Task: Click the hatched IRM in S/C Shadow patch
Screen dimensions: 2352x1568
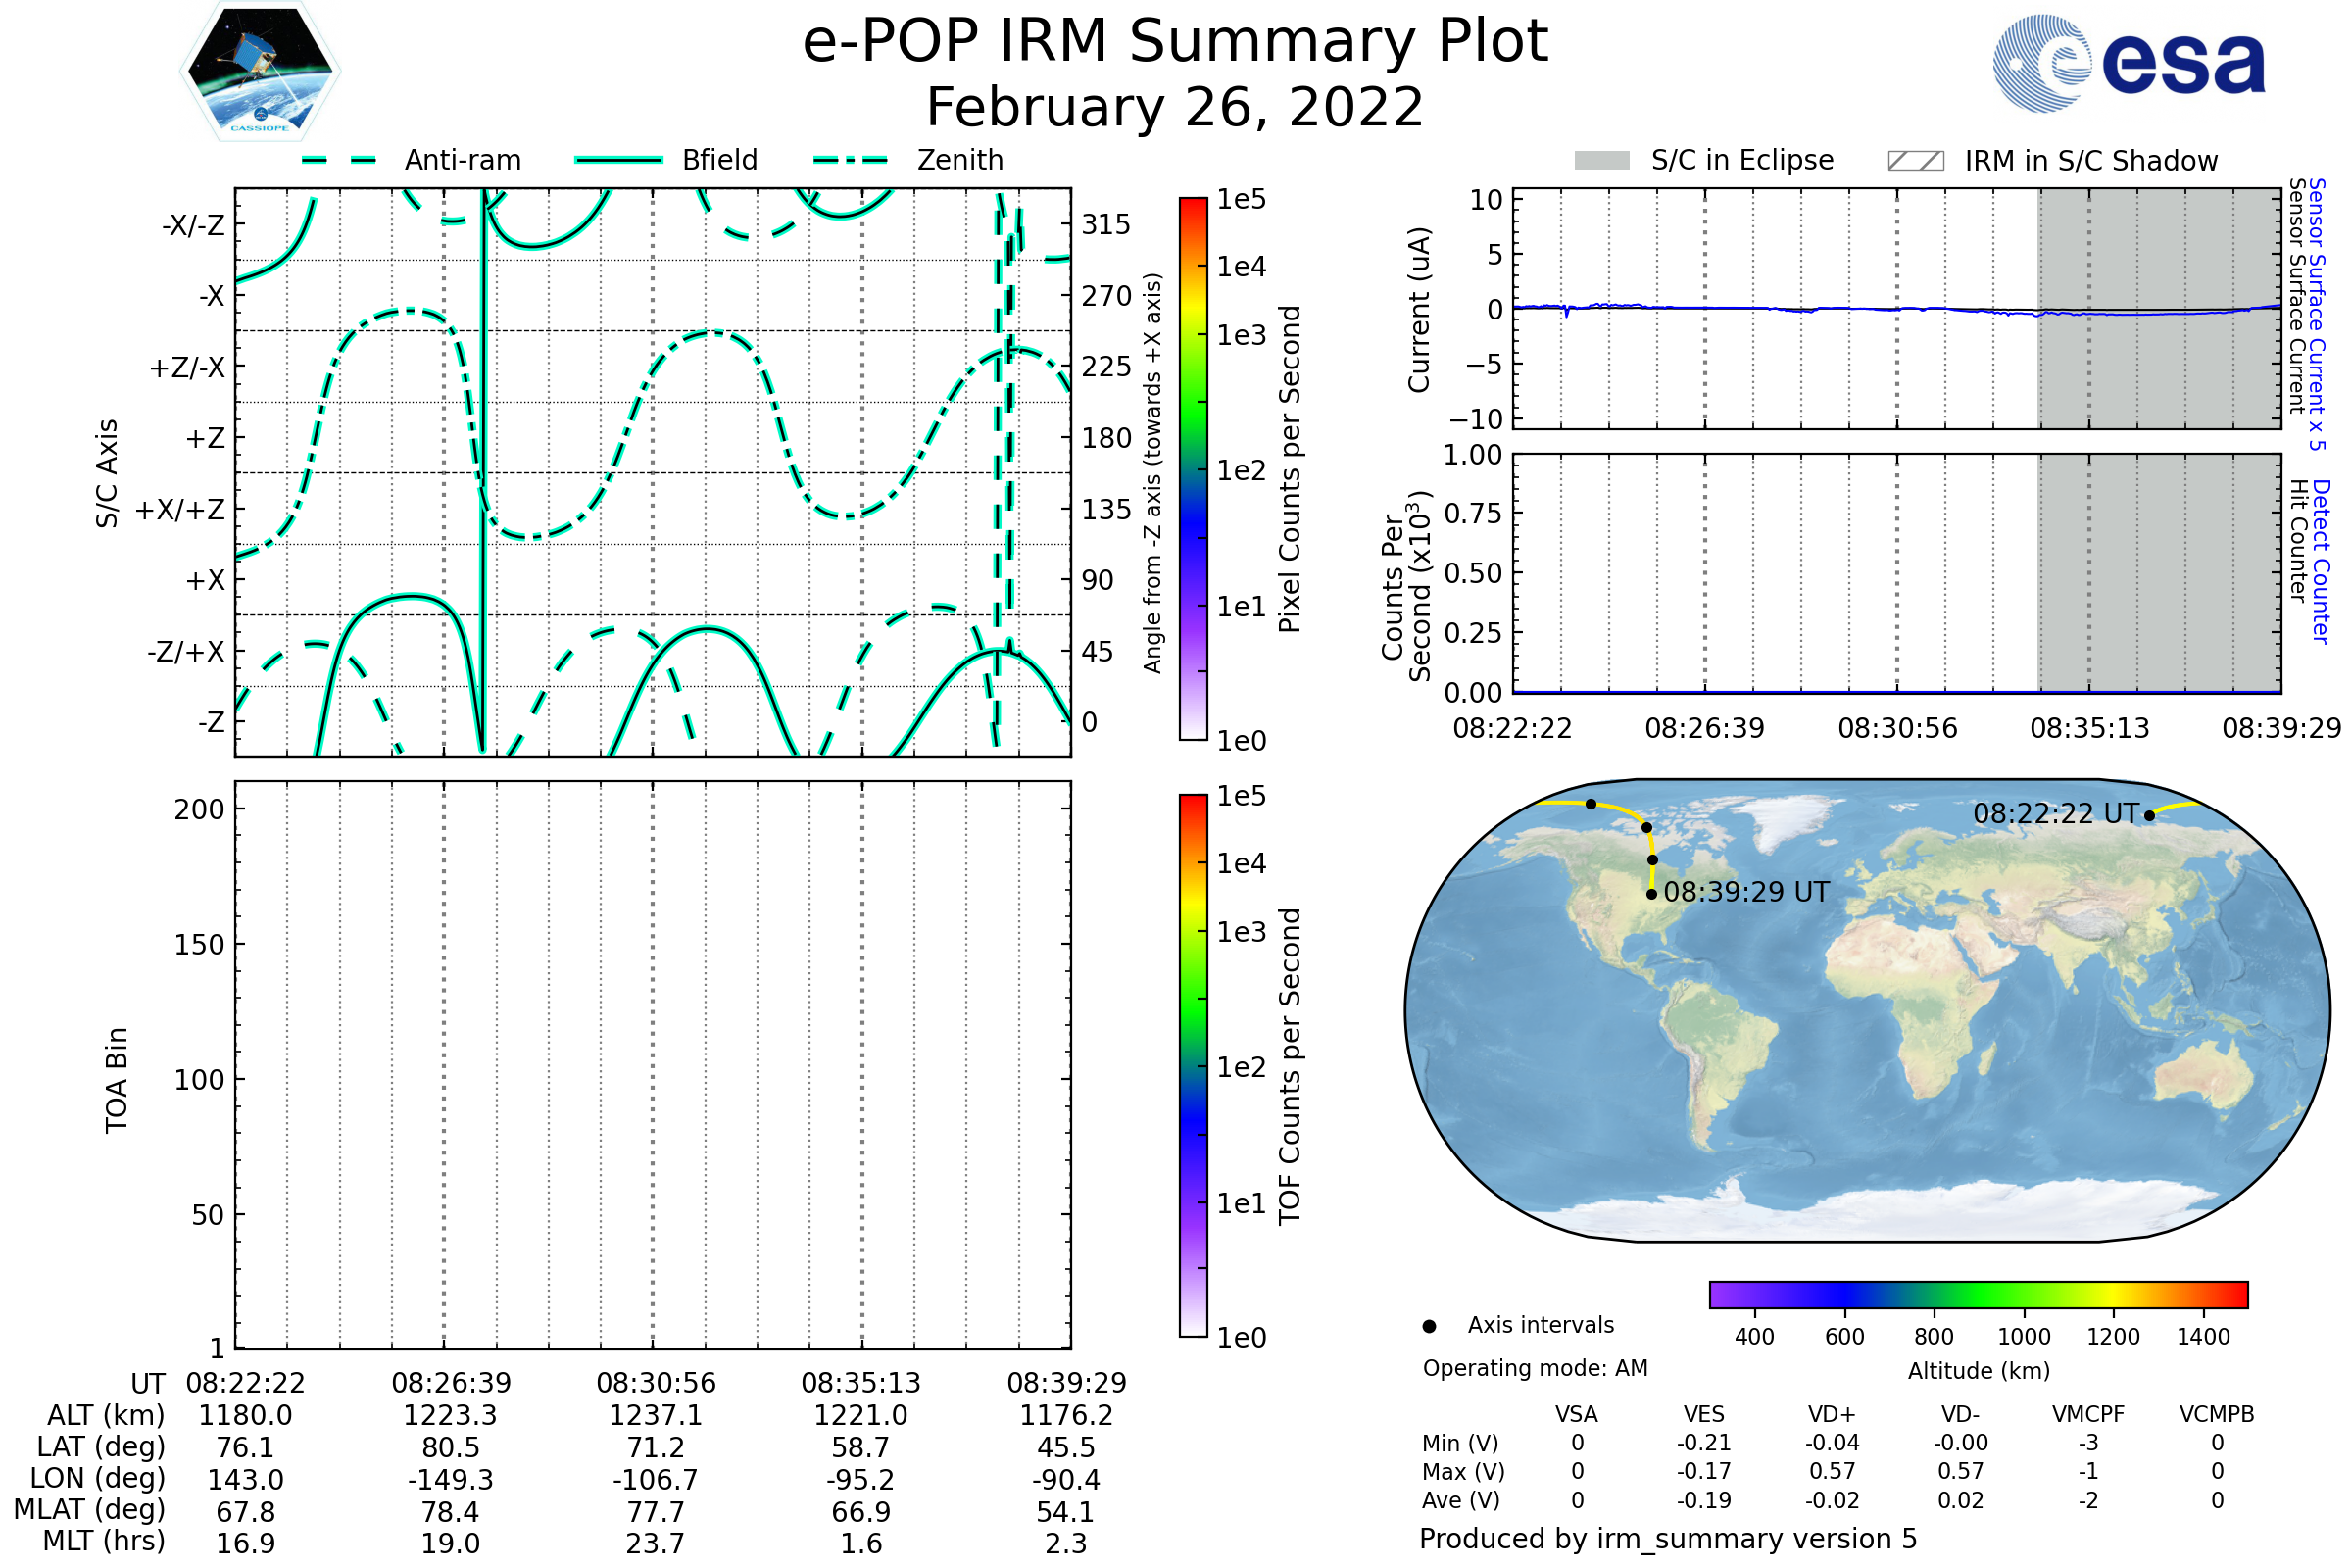Action: point(1915,161)
